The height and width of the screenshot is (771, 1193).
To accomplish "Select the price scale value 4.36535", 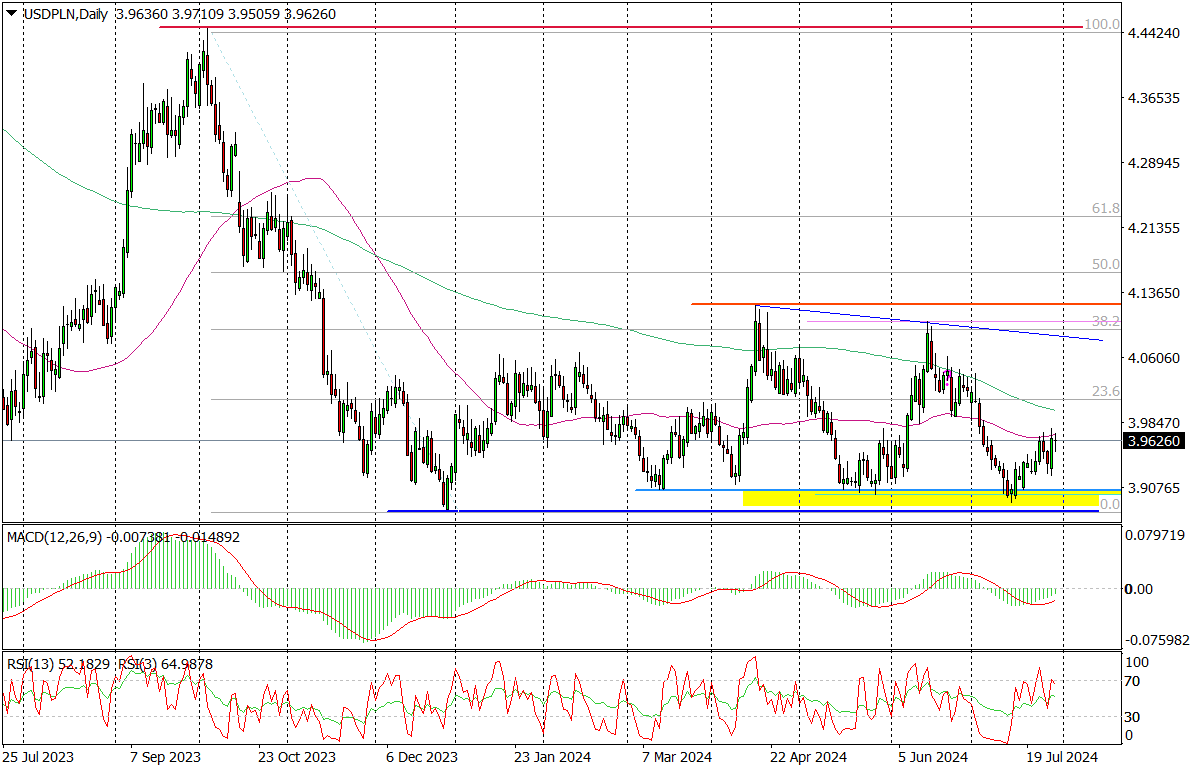I will (x=1154, y=98).
